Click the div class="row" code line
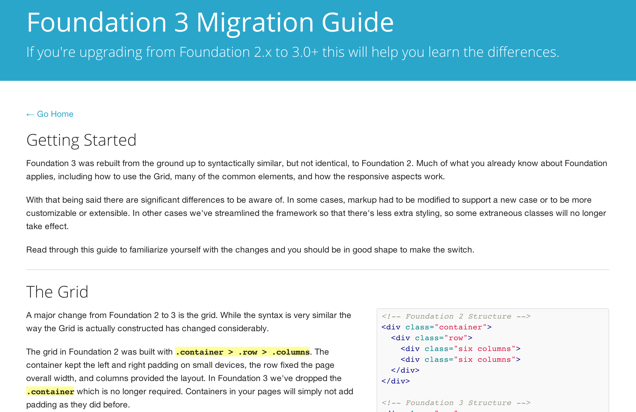The image size is (636, 412). click(432, 338)
